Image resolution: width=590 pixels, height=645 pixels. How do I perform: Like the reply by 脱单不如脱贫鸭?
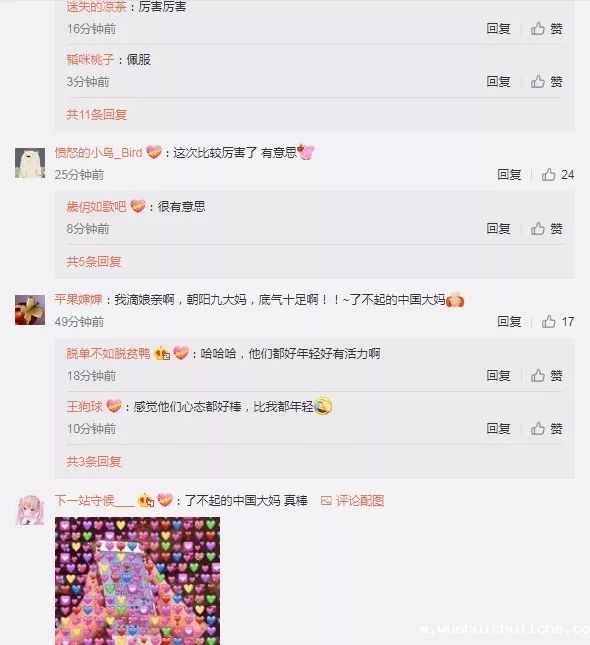click(x=546, y=376)
